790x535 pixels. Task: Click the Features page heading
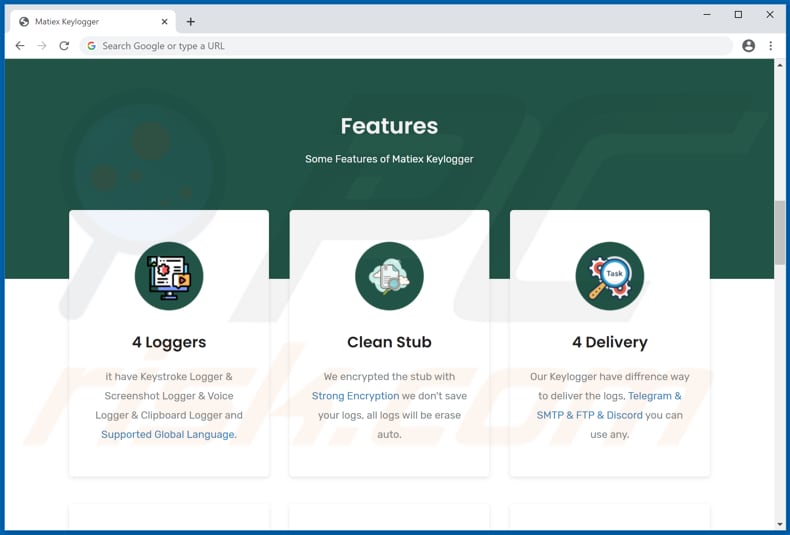click(x=389, y=126)
